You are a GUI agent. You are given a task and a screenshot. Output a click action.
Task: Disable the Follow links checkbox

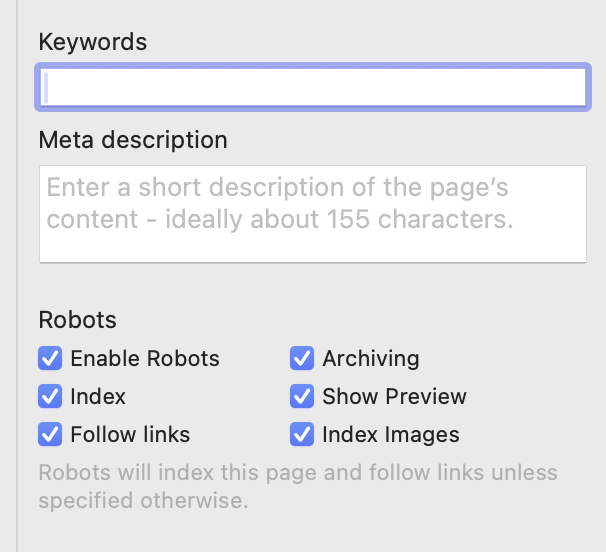(50, 434)
